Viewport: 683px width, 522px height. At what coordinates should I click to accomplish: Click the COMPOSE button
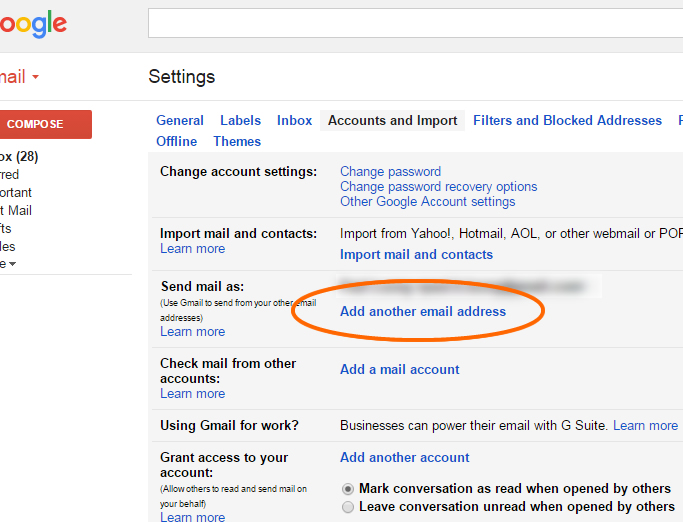[x=45, y=124]
